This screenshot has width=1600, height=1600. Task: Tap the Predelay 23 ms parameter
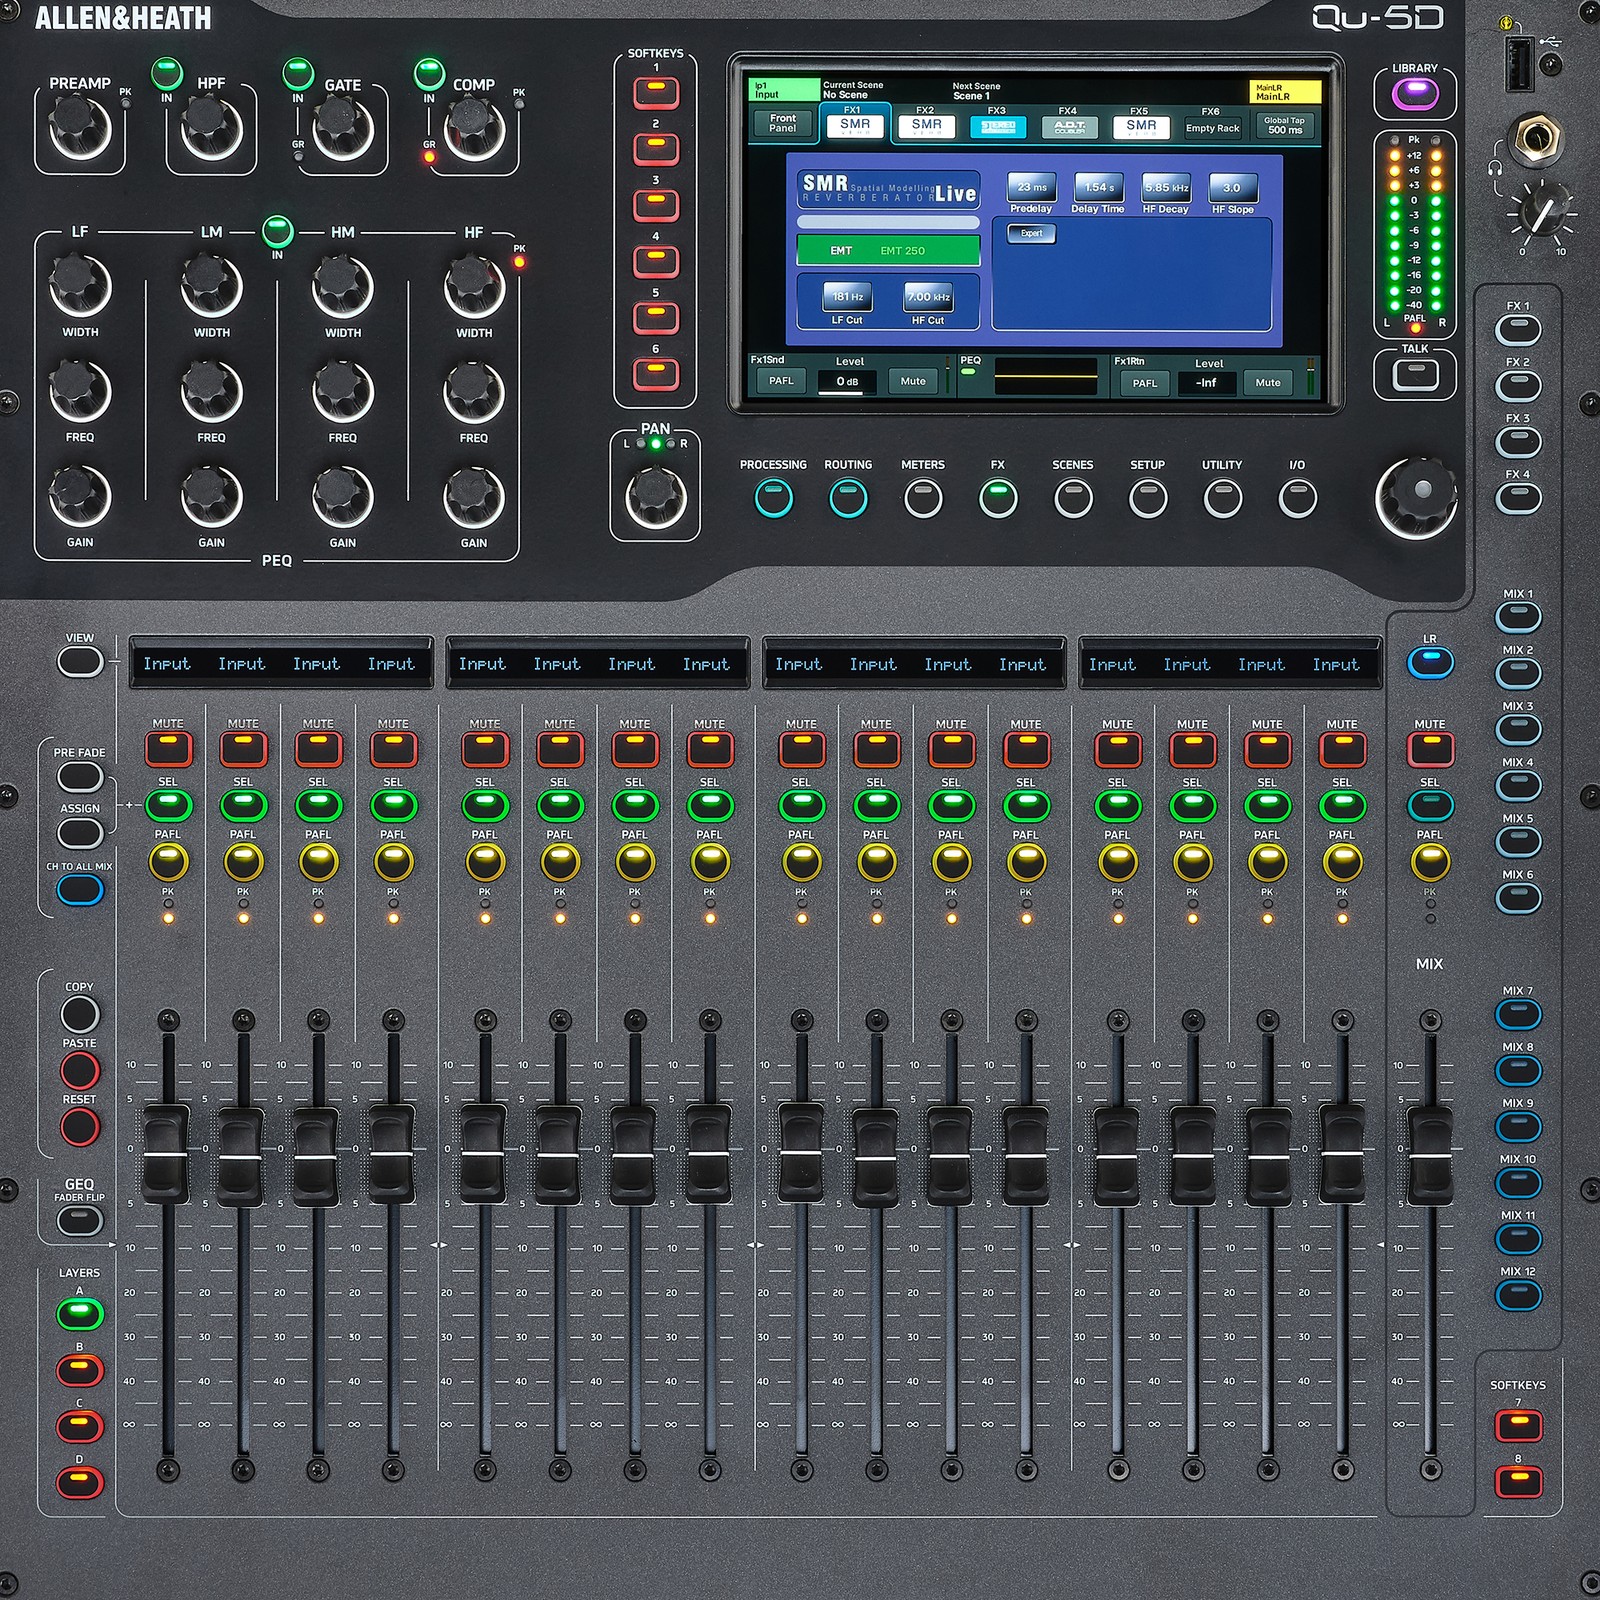1032,188
